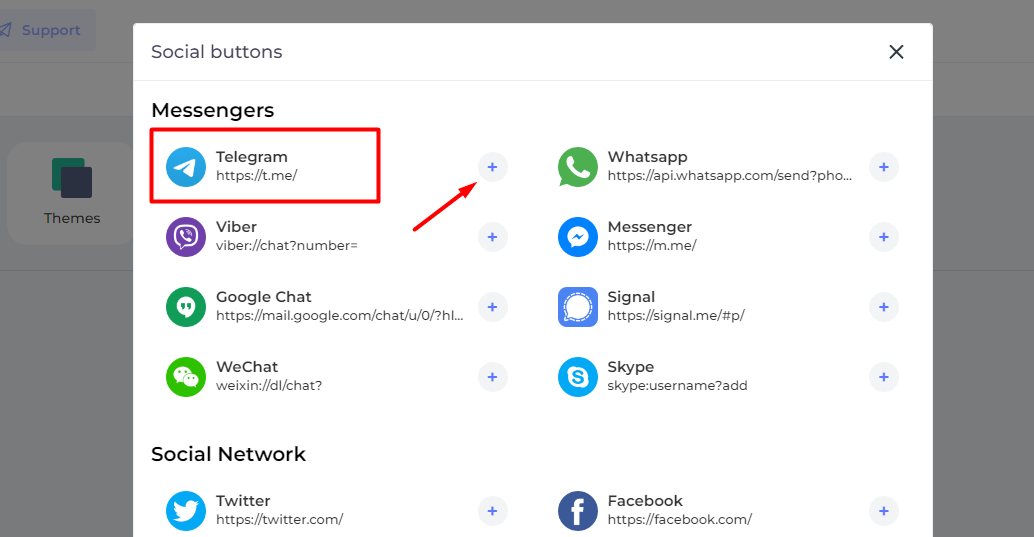
Task: Click the Facebook logo icon
Action: (x=578, y=511)
